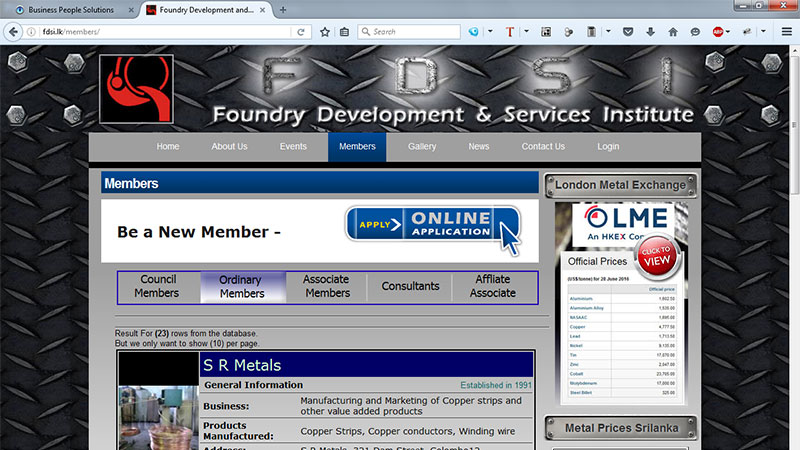Screen dimensions: 800x450
Task: Click the red T extension icon
Action: [x=510, y=32]
